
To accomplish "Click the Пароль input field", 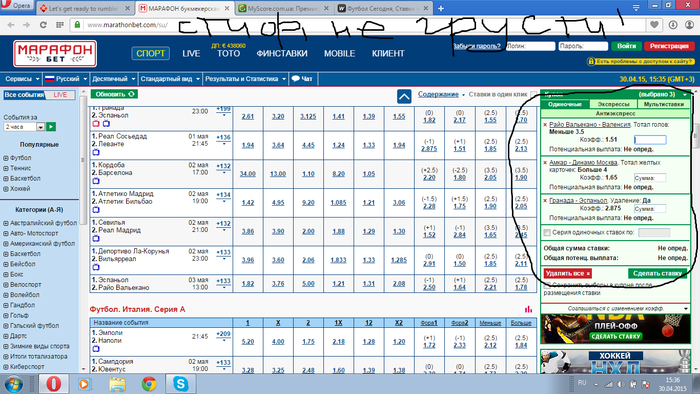I will [583, 46].
